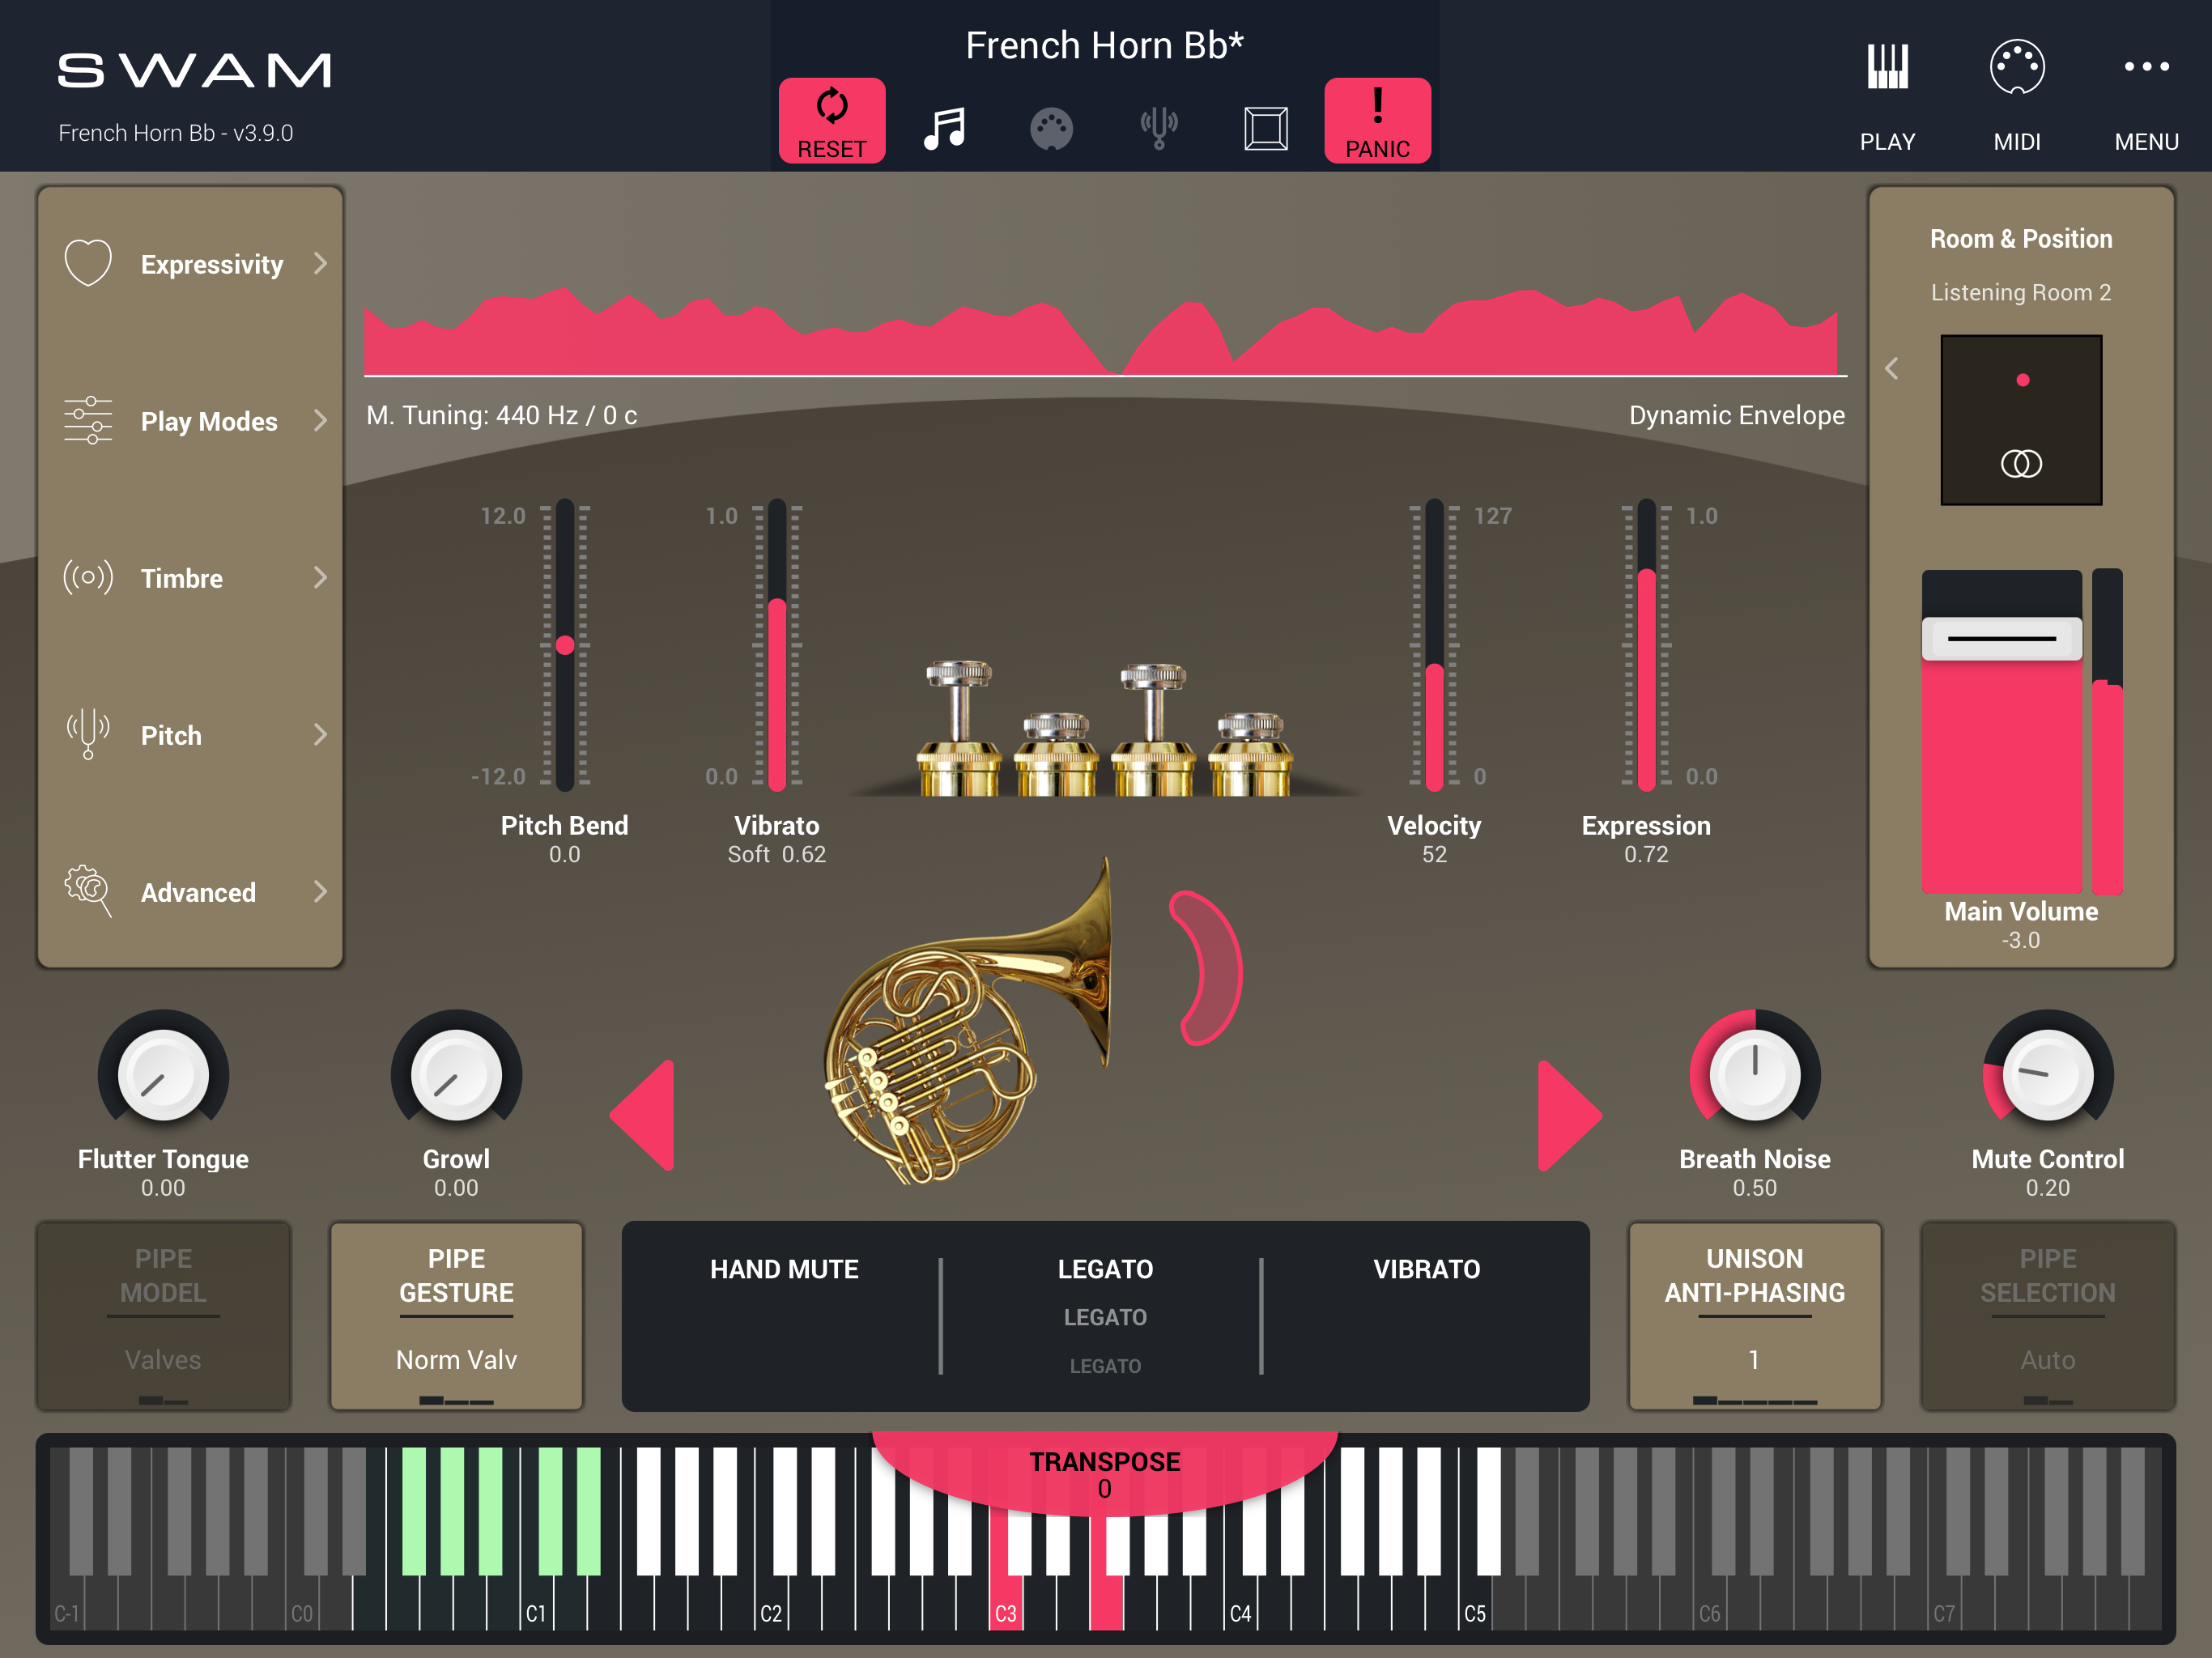This screenshot has height=1658, width=2212.
Task: Click the RESET button
Action: pos(832,120)
